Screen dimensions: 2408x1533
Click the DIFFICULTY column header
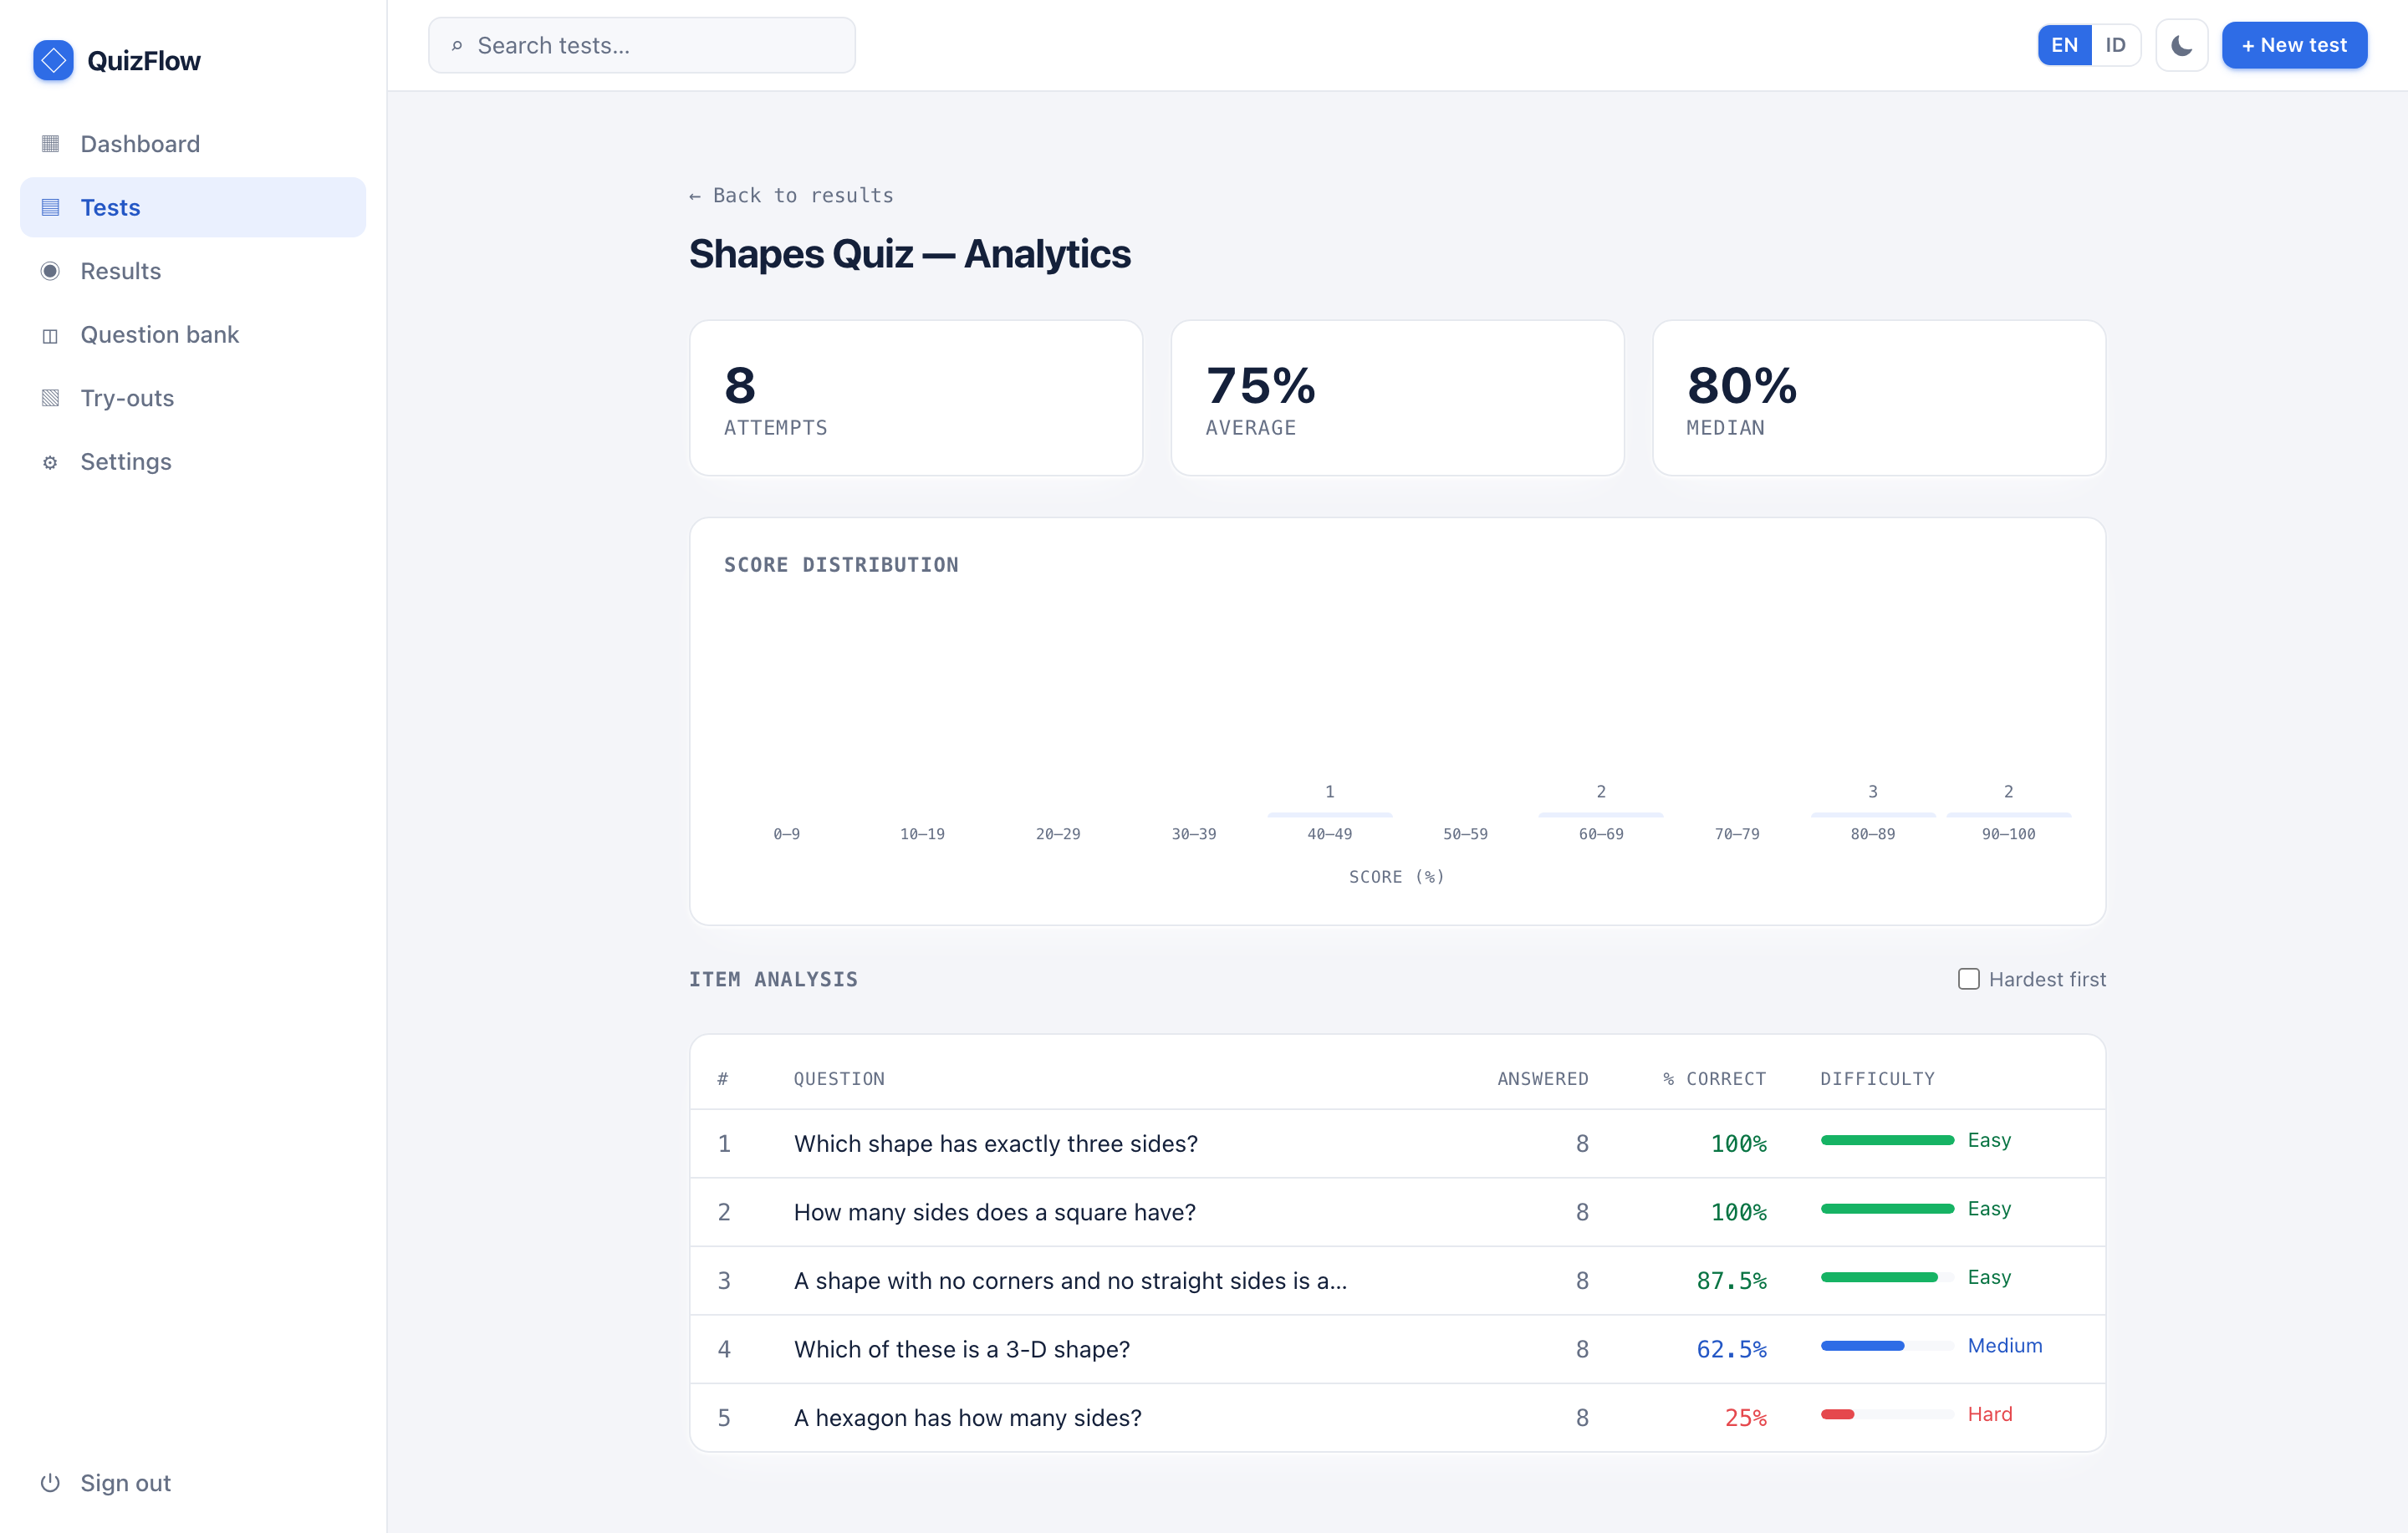pos(1877,1079)
